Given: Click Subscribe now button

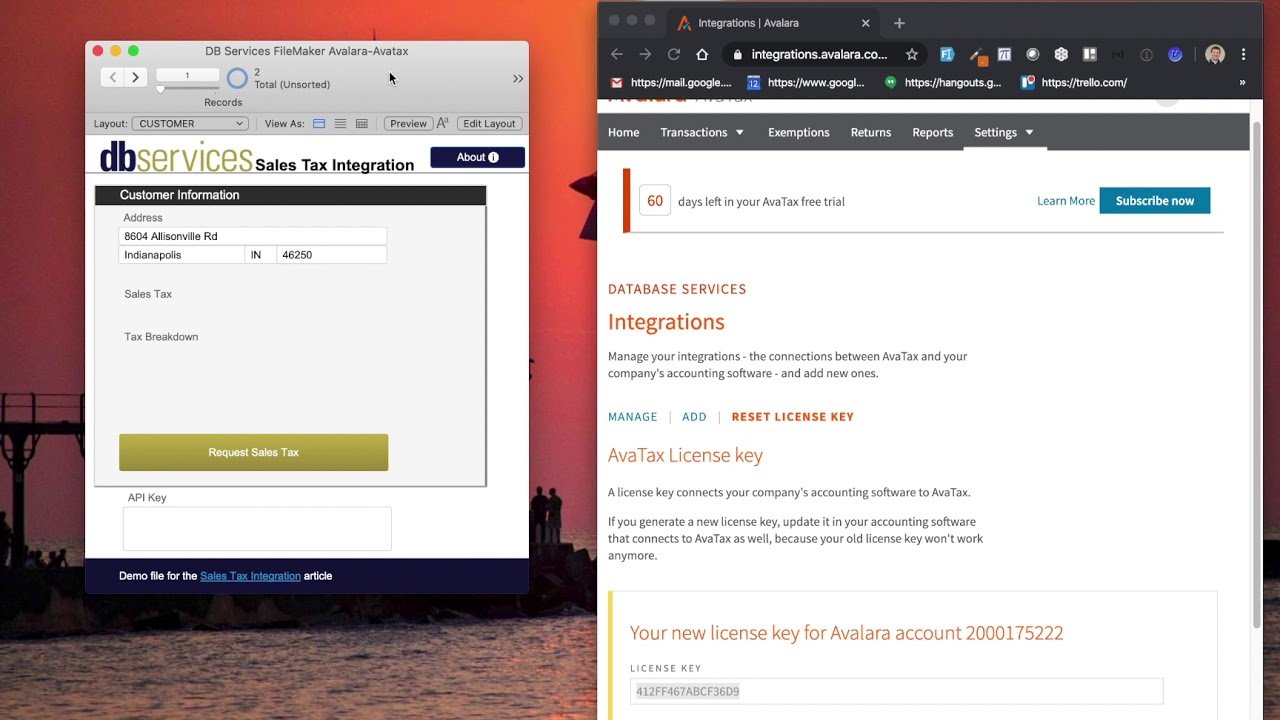Looking at the screenshot, I should coord(1154,201).
